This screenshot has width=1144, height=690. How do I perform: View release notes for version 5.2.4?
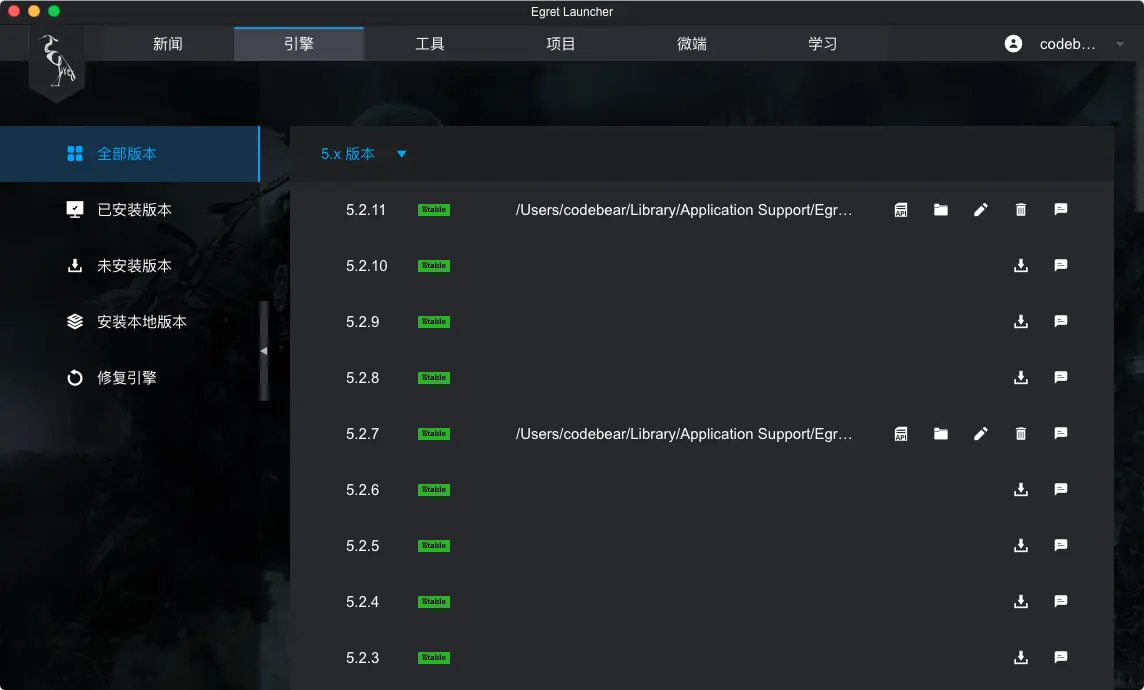[1061, 602]
